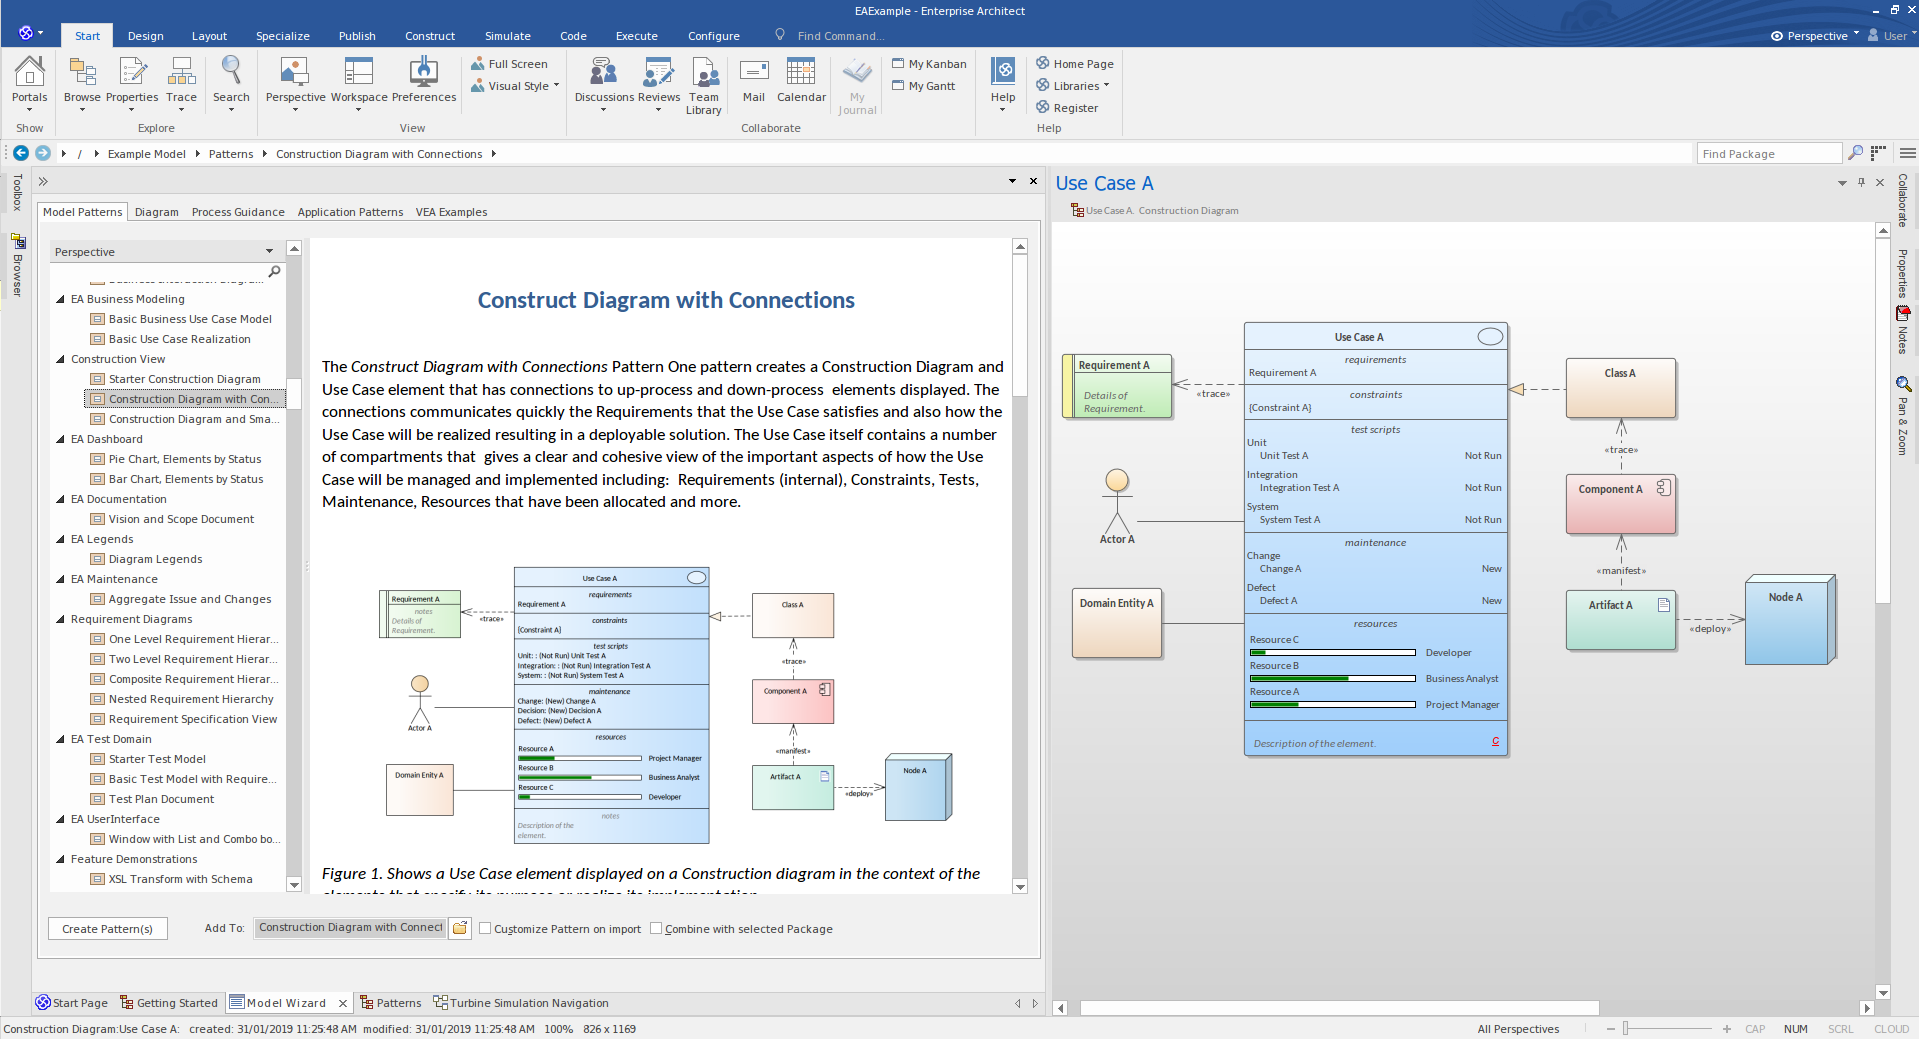This screenshot has height=1039, width=1919.
Task: Click the Register link
Action: (1067, 108)
